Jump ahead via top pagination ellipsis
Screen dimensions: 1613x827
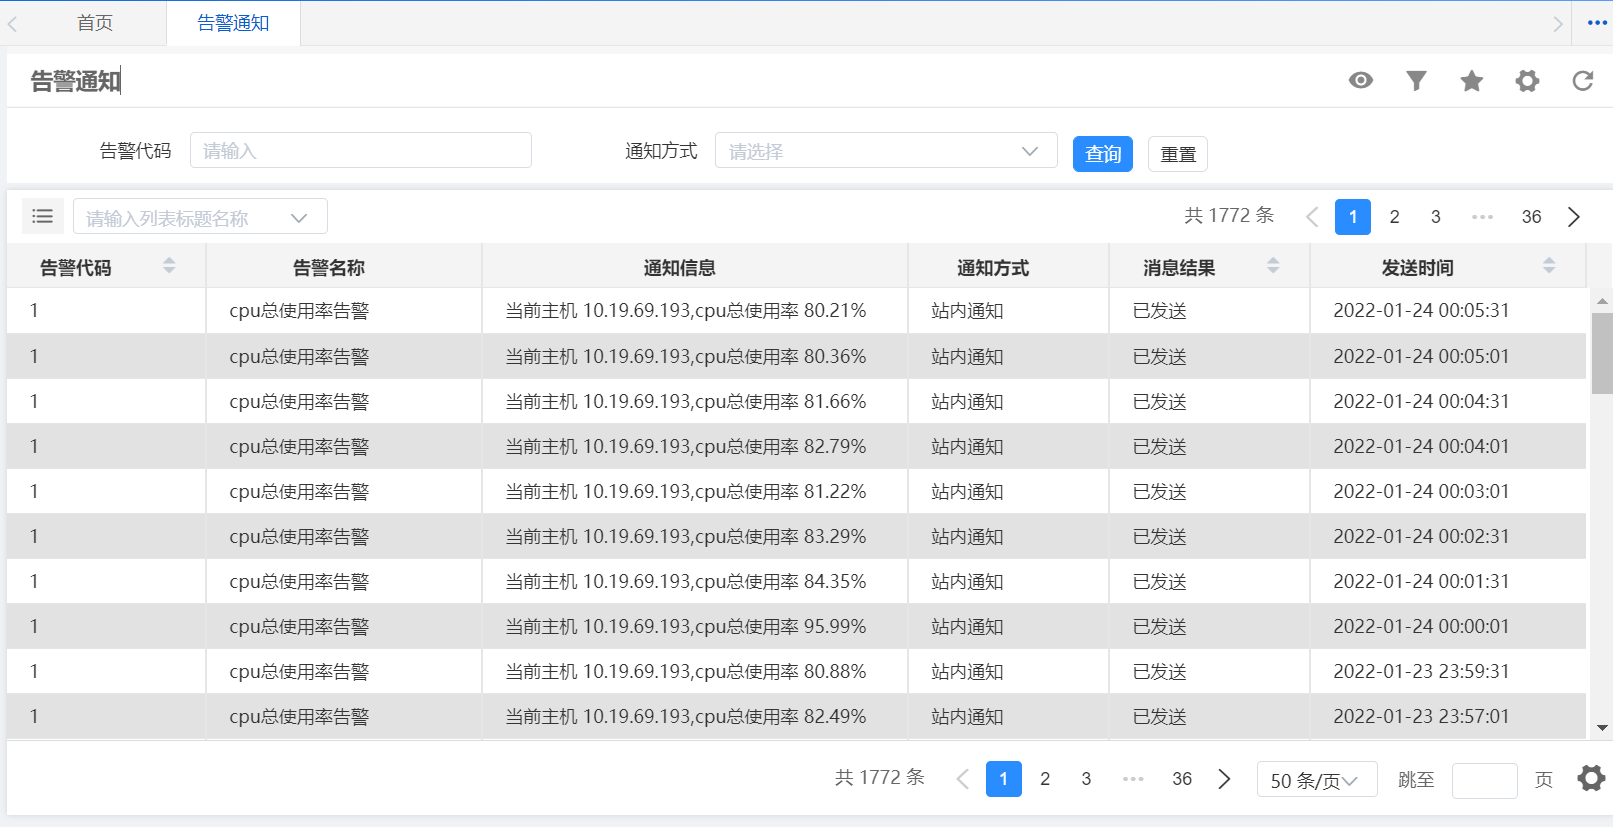[x=1482, y=217]
